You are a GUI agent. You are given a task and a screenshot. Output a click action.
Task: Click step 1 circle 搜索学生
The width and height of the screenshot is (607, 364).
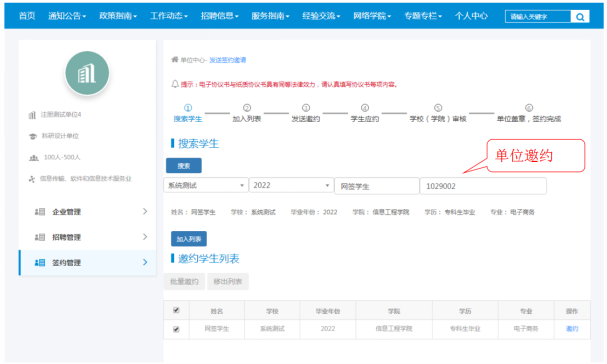click(x=188, y=108)
